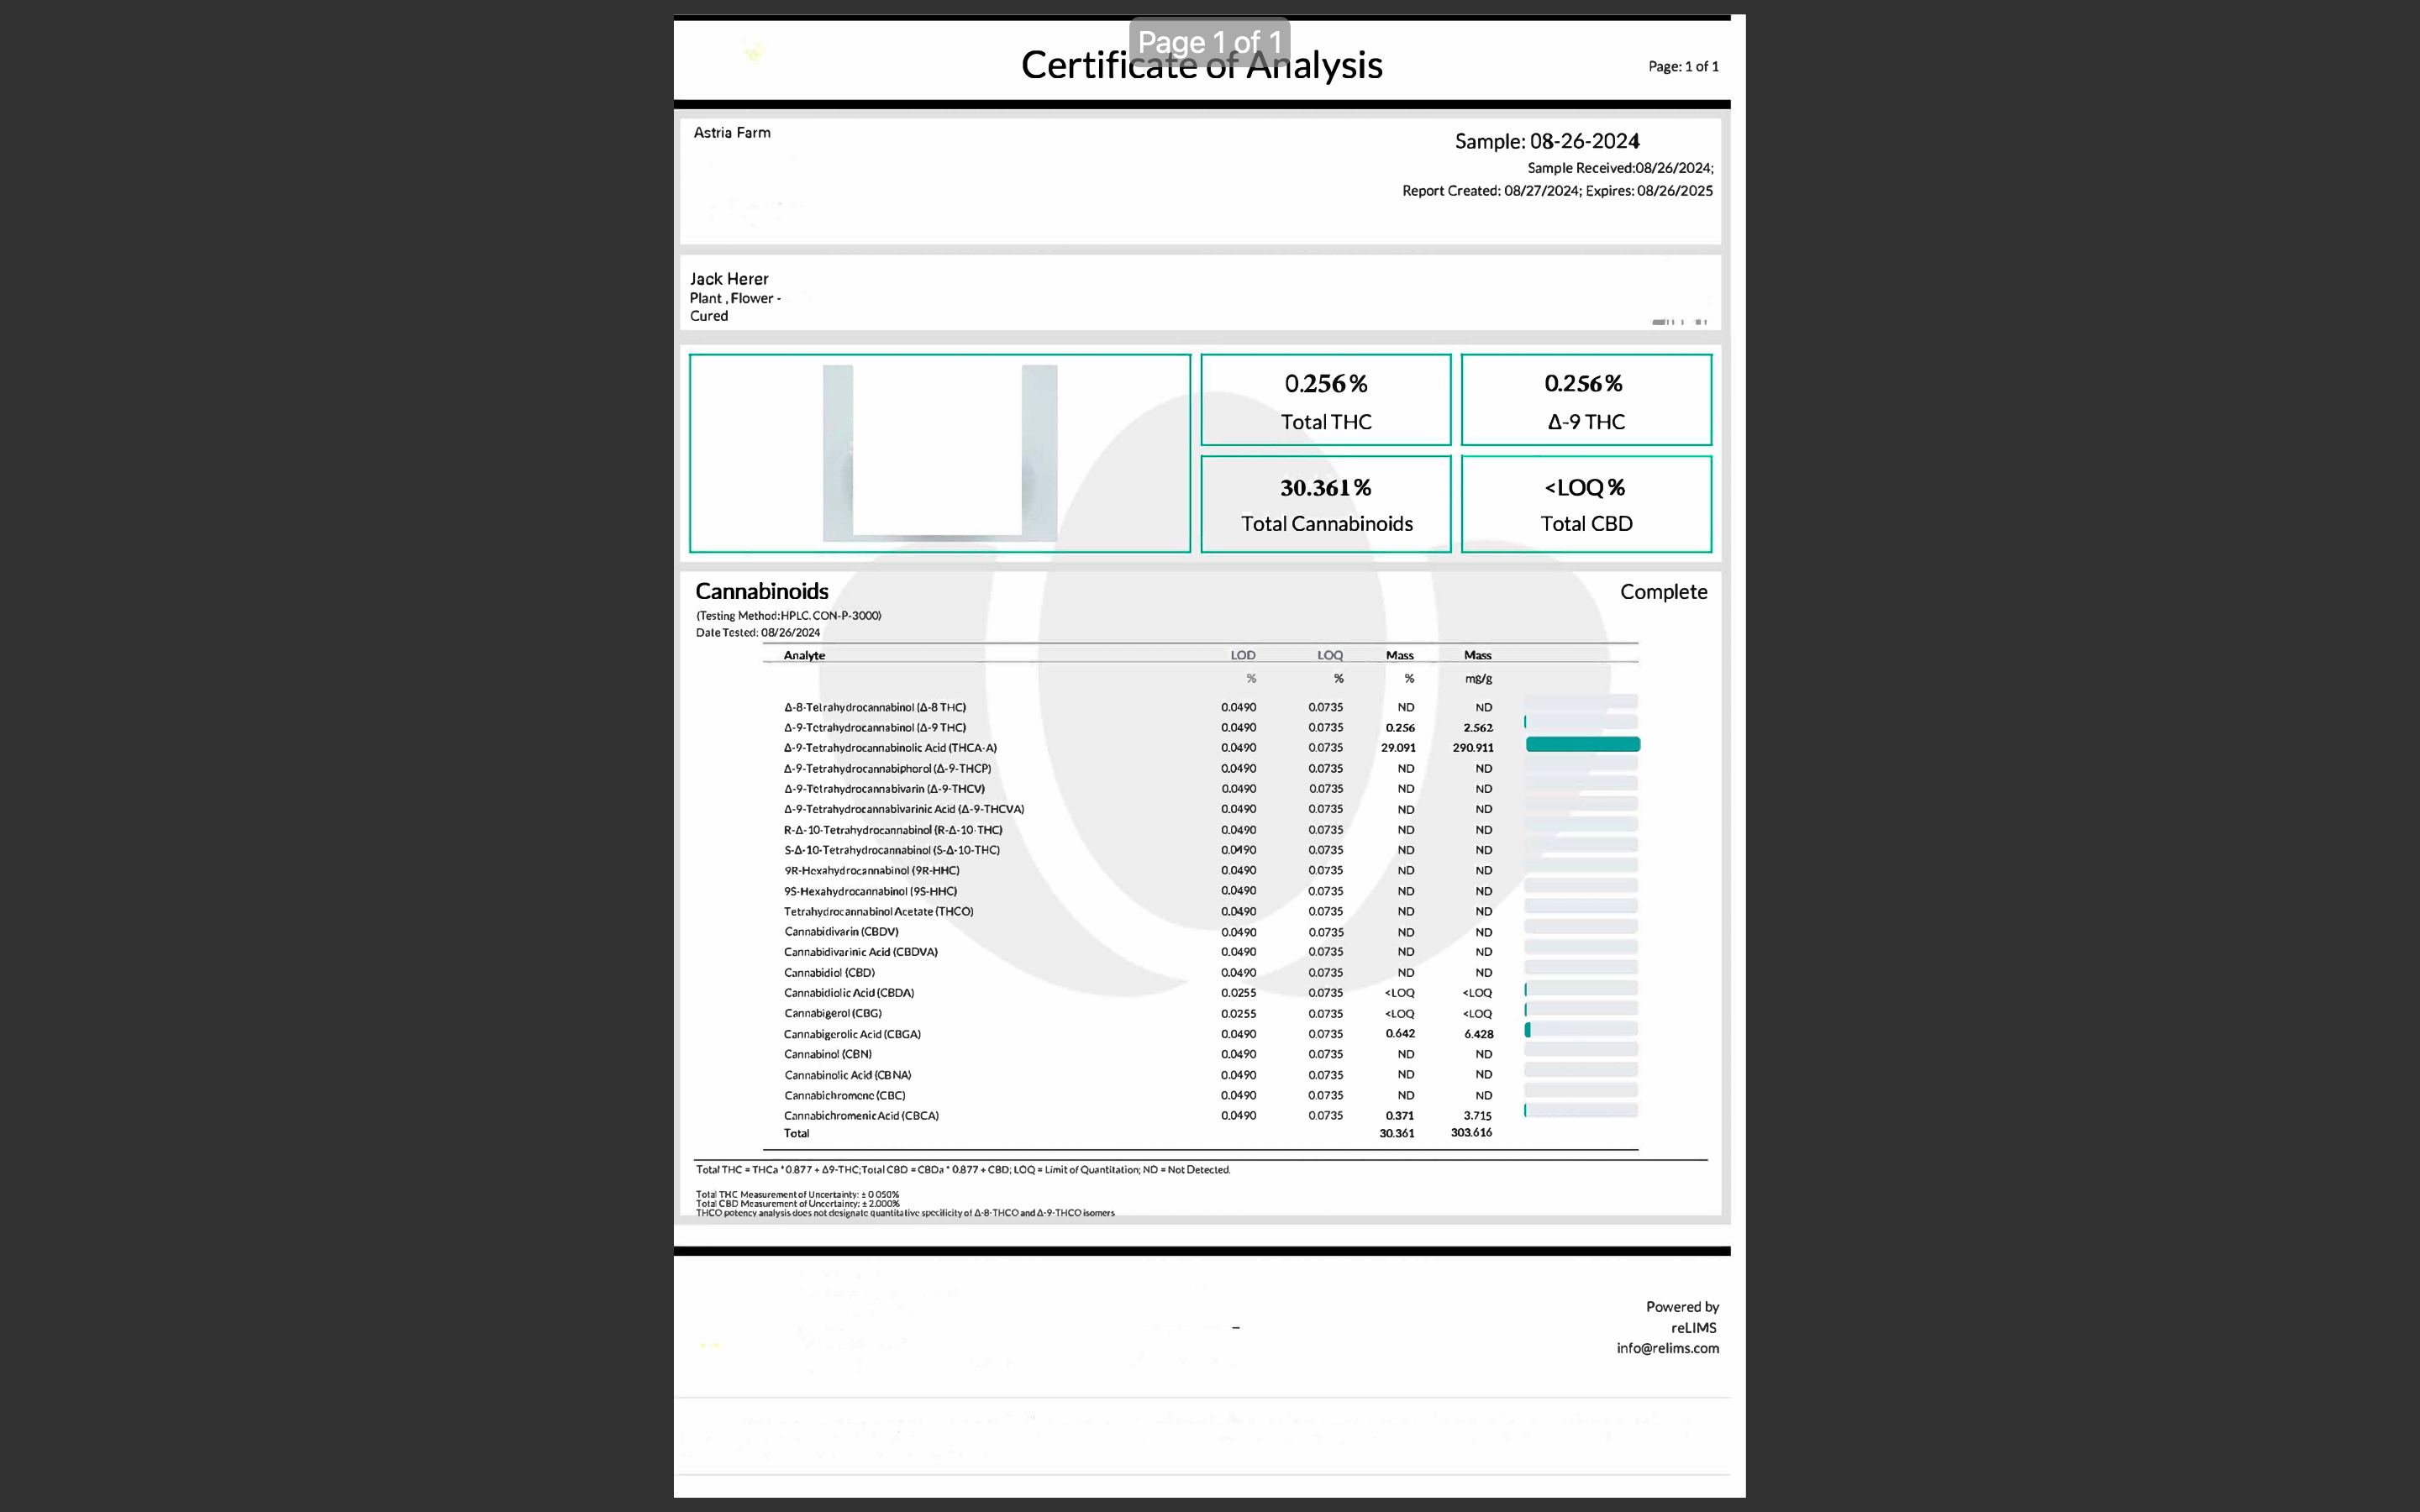Click the 'LOD' column header
The height and width of the screenshot is (1512, 2420).
(1242, 656)
